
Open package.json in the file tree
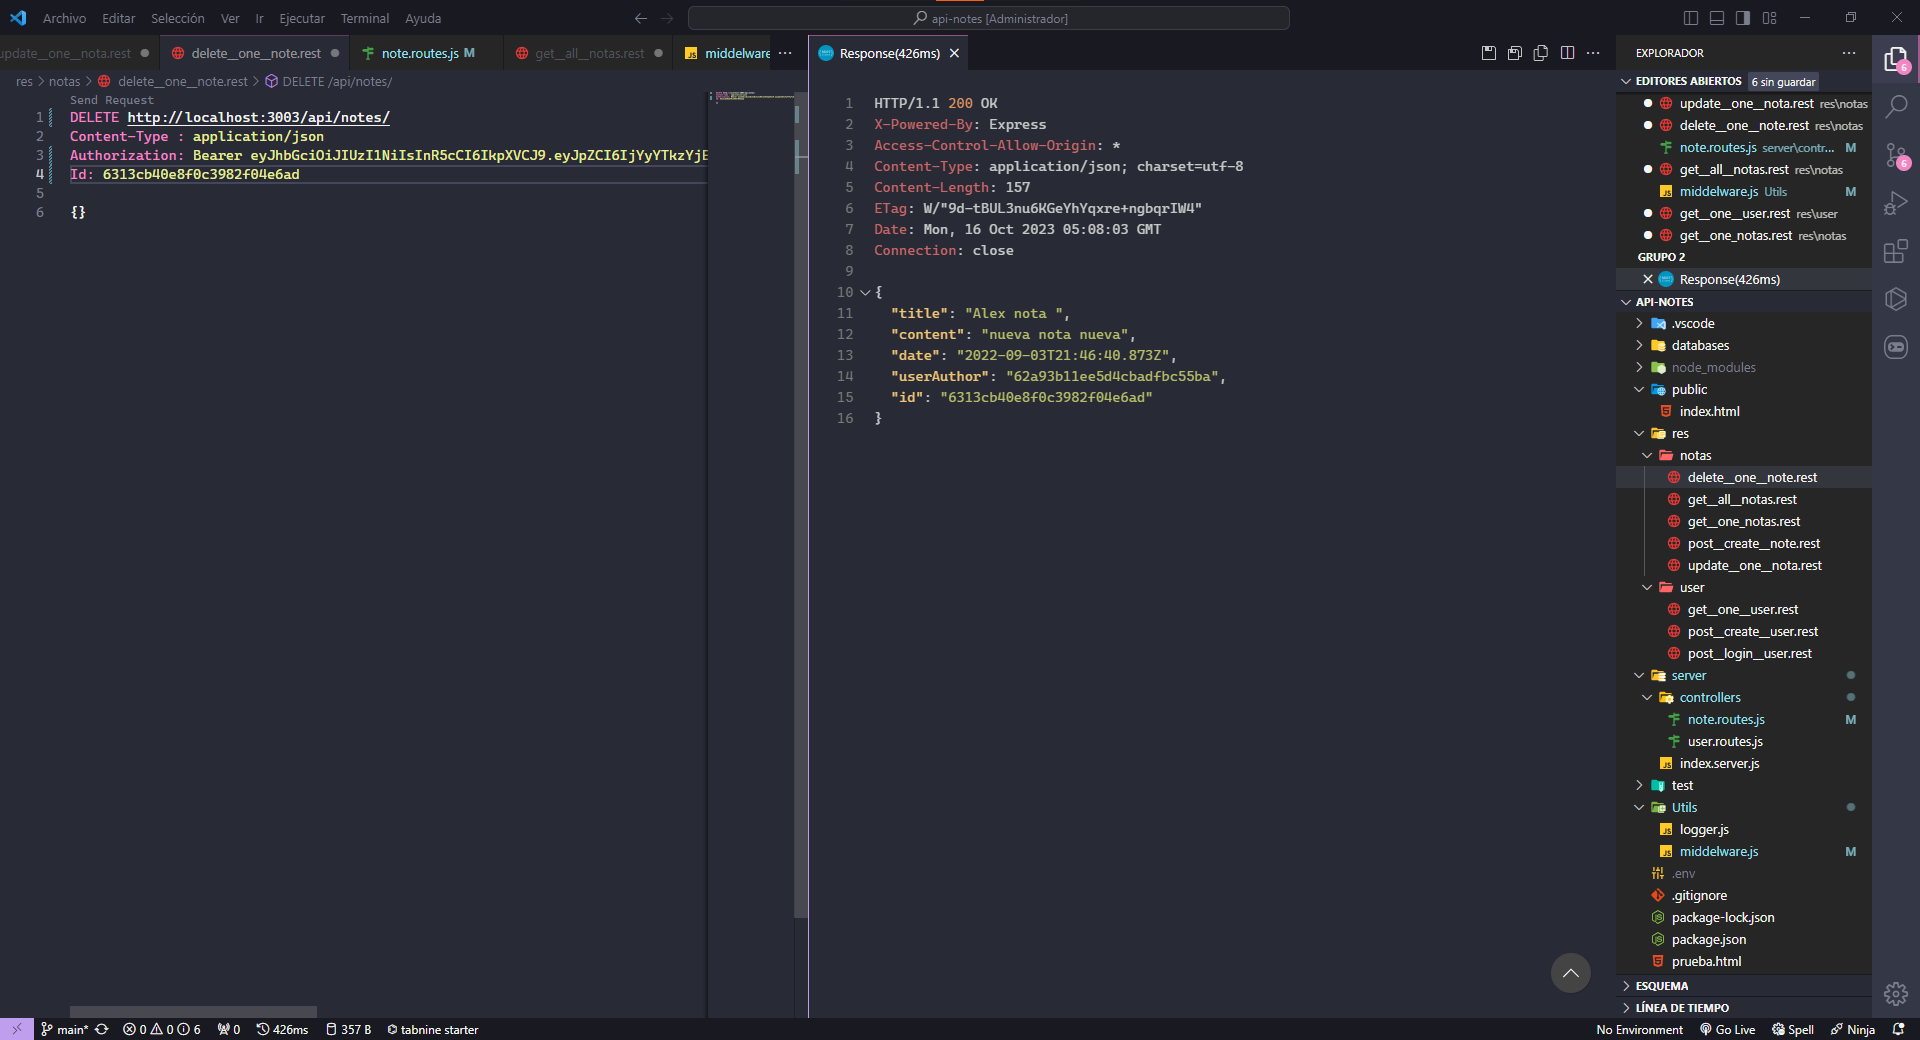pyautogui.click(x=1708, y=939)
